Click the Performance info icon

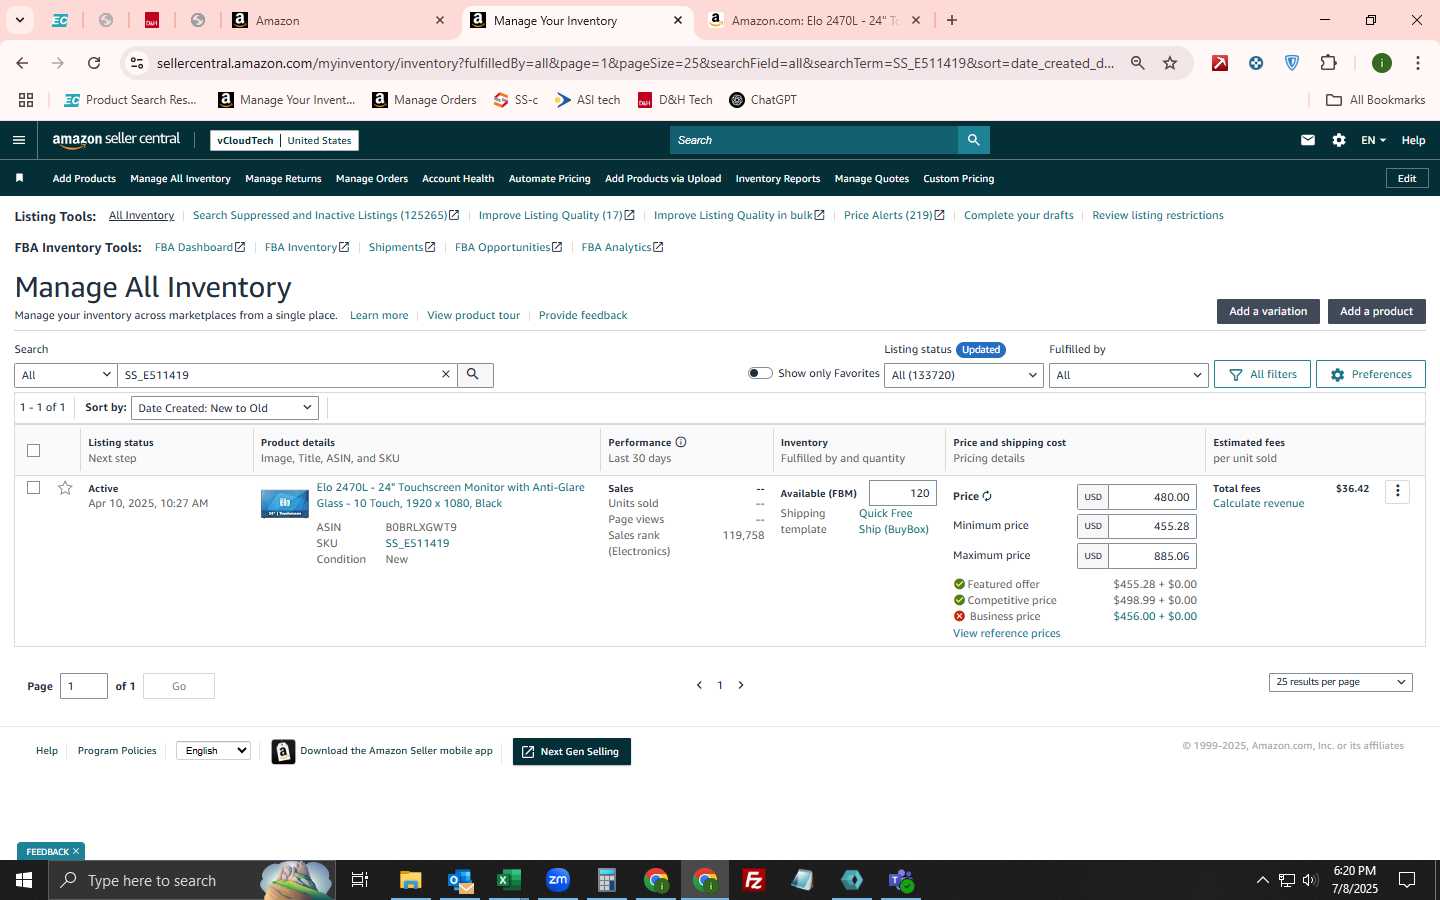click(x=681, y=442)
